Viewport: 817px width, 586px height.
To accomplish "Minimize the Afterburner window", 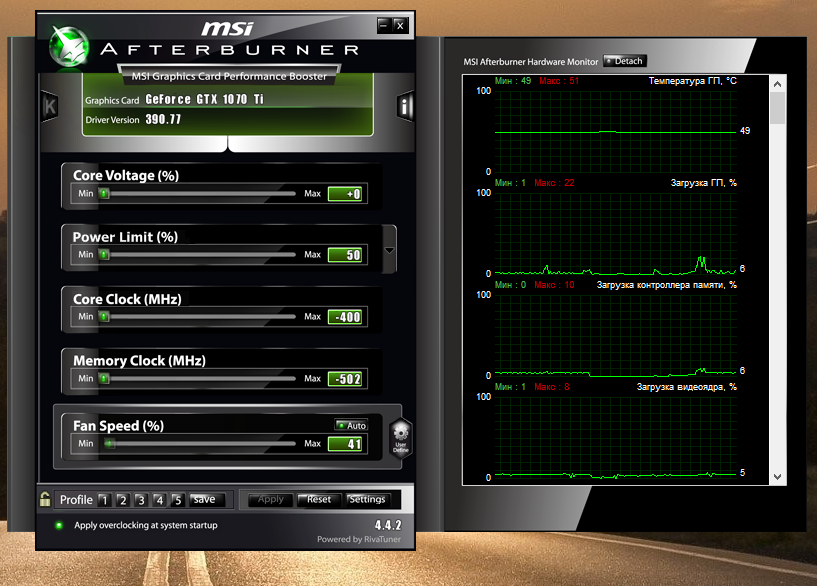I will pyautogui.click(x=384, y=25).
